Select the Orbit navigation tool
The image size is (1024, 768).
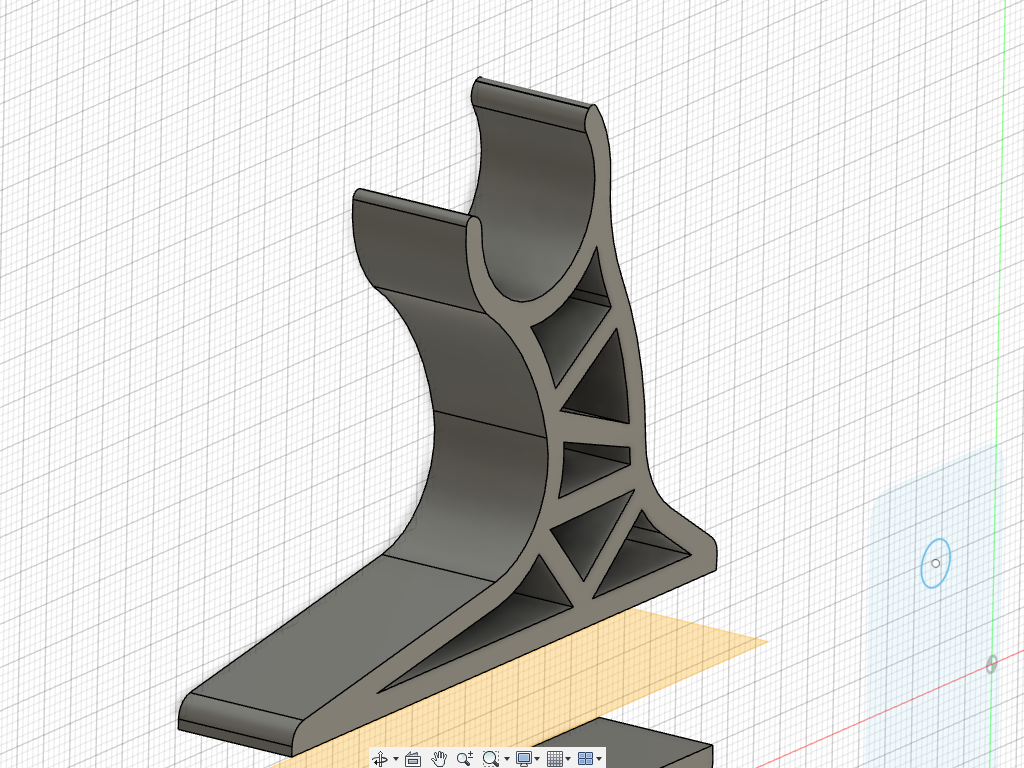click(x=380, y=758)
